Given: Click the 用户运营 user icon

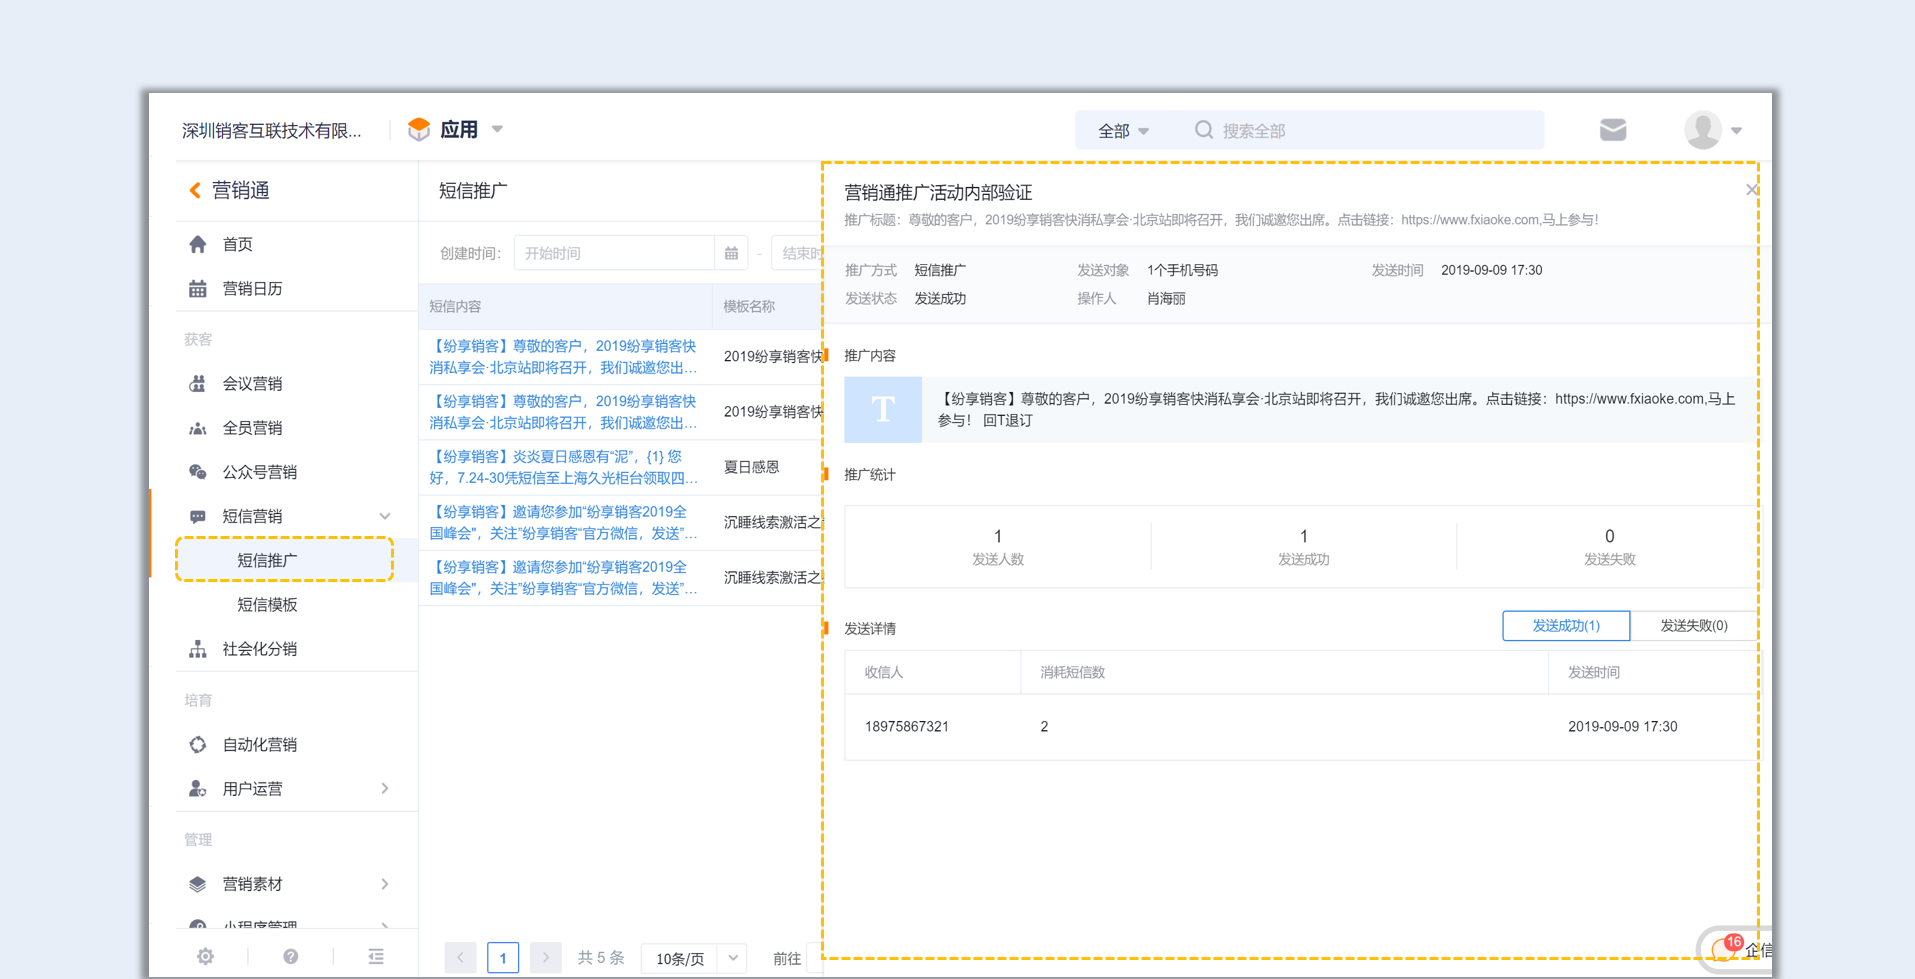Looking at the screenshot, I should click(198, 789).
